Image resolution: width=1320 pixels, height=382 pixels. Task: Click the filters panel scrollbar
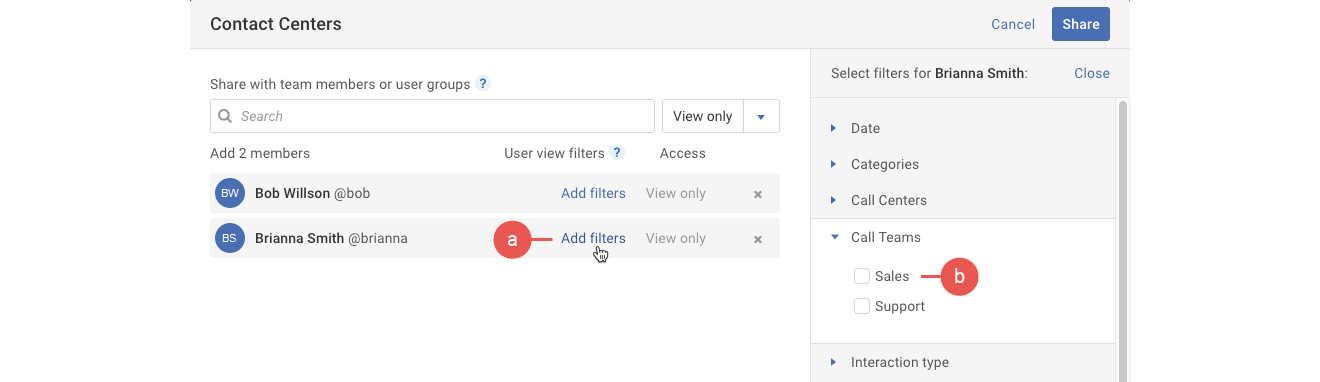(x=1123, y=240)
